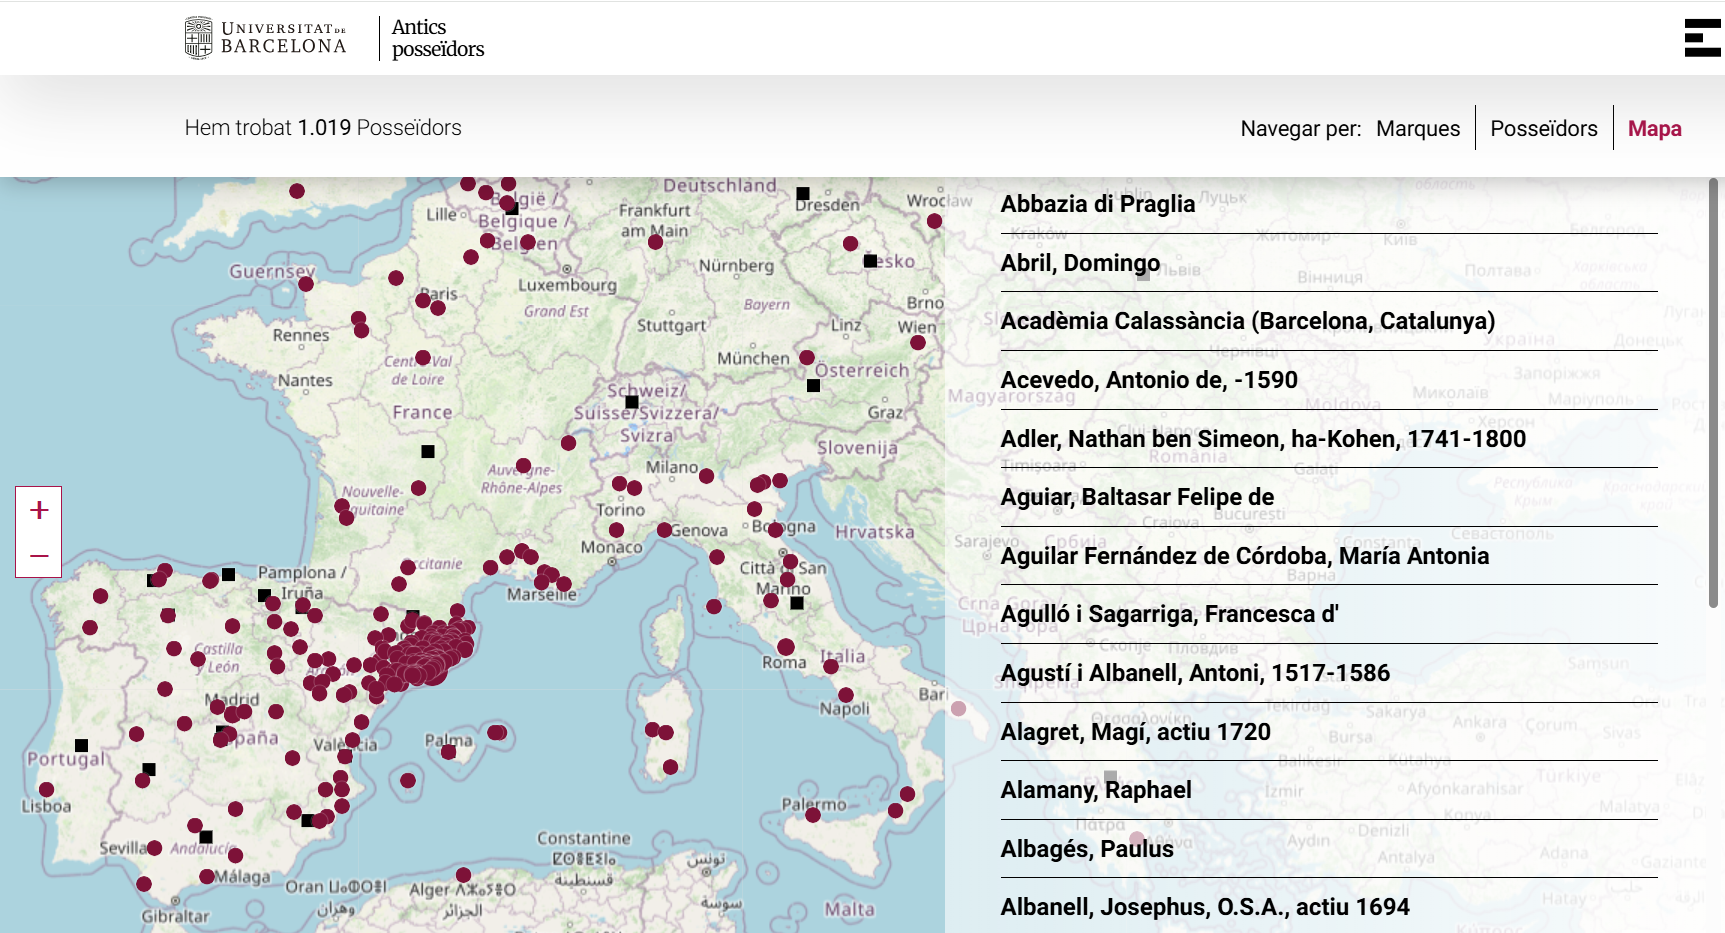Viewport: 1725px width, 933px height.
Task: Open Abril, Domingo entry
Action: pyautogui.click(x=1080, y=263)
